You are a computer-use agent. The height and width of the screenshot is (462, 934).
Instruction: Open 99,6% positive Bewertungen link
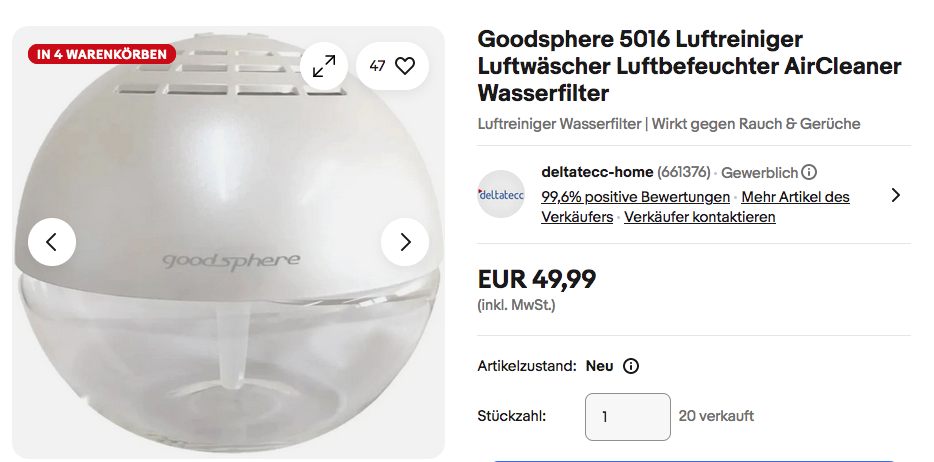[636, 196]
